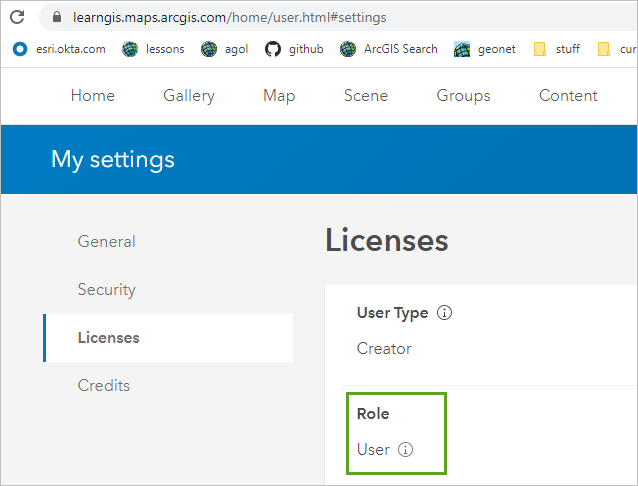Click the info icon beside User role
This screenshot has height=486, width=638.
(405, 450)
